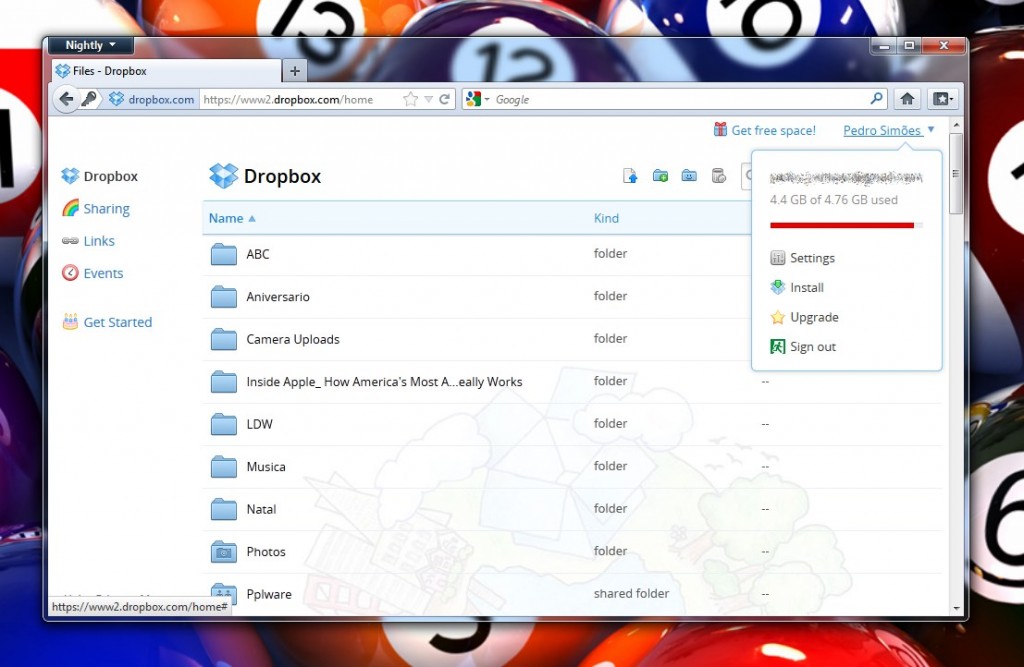
Task: Open the Sharing link in sidebar
Action: coord(106,208)
